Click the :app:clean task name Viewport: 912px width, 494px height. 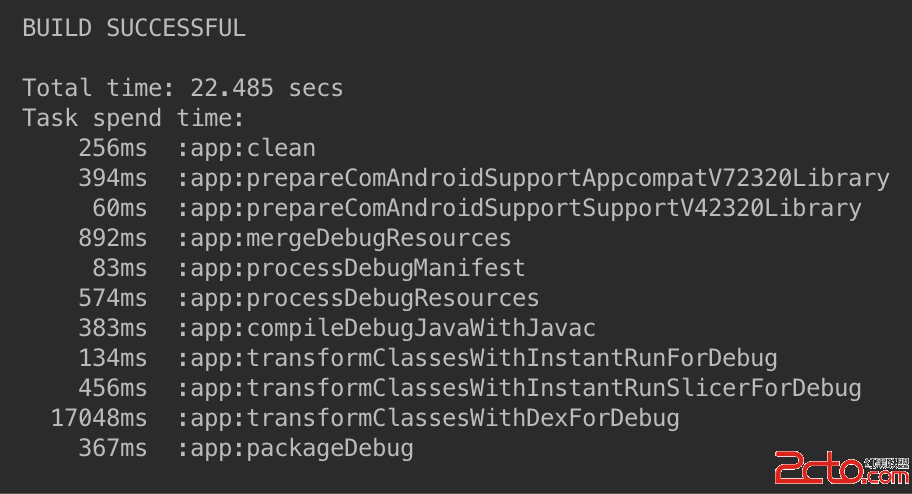coord(246,148)
